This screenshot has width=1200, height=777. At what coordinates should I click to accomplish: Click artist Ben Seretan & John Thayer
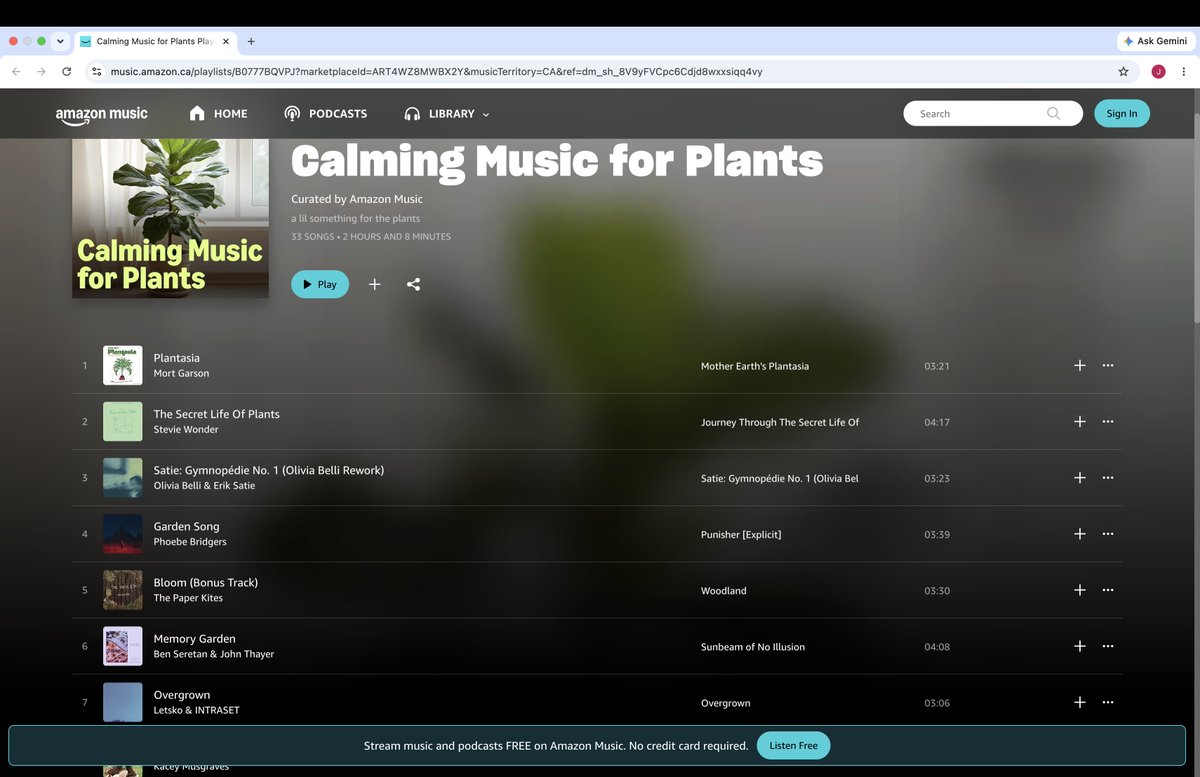click(214, 654)
